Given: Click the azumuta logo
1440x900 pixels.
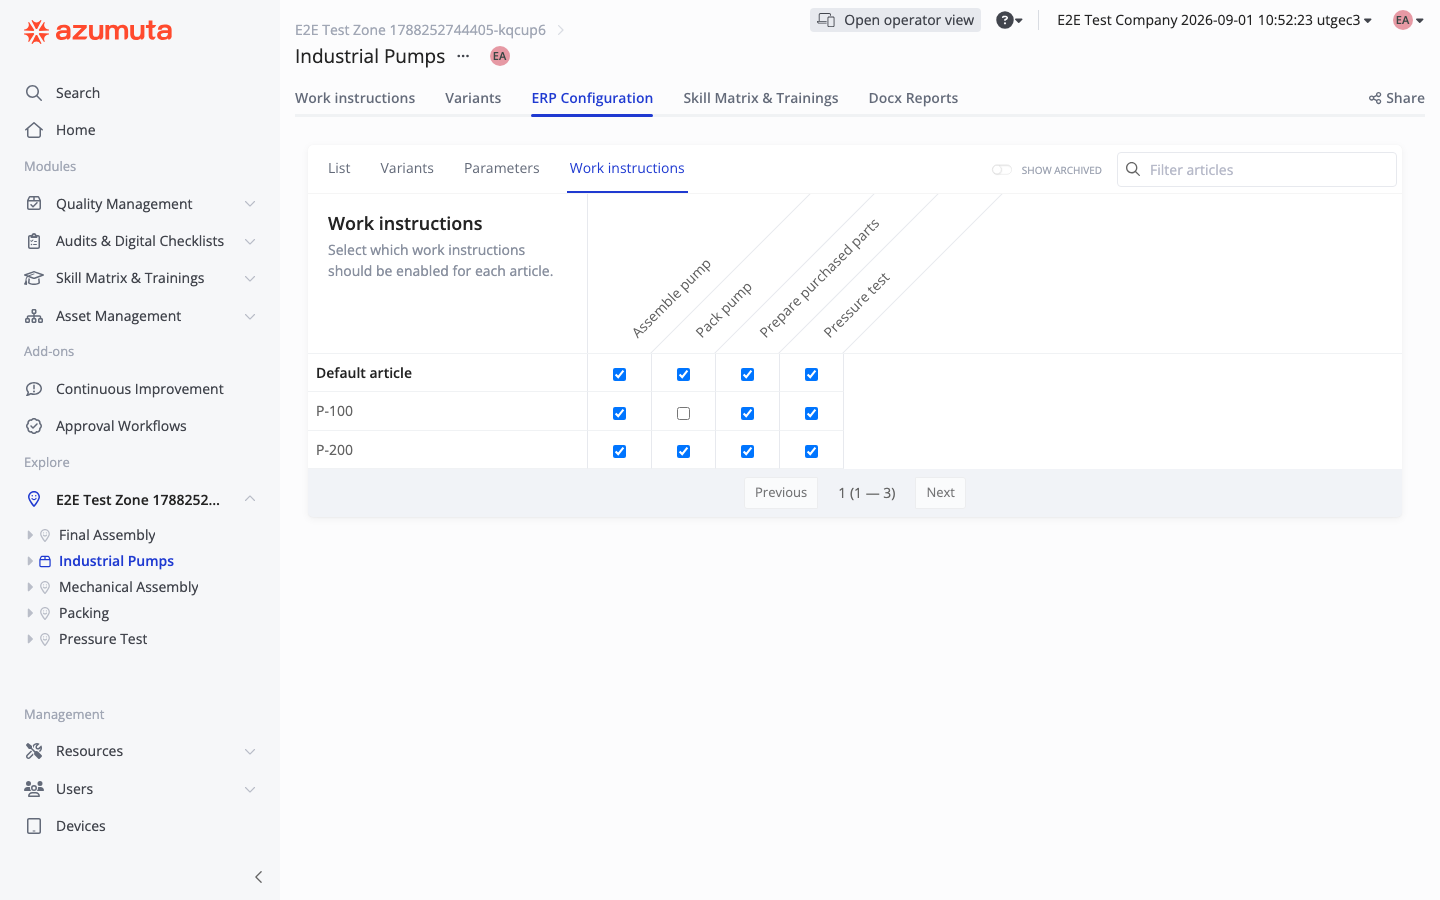Looking at the screenshot, I should click(98, 31).
